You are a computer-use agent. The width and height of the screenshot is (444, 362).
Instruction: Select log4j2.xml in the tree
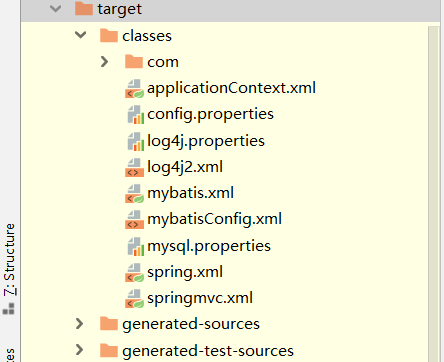point(185,167)
